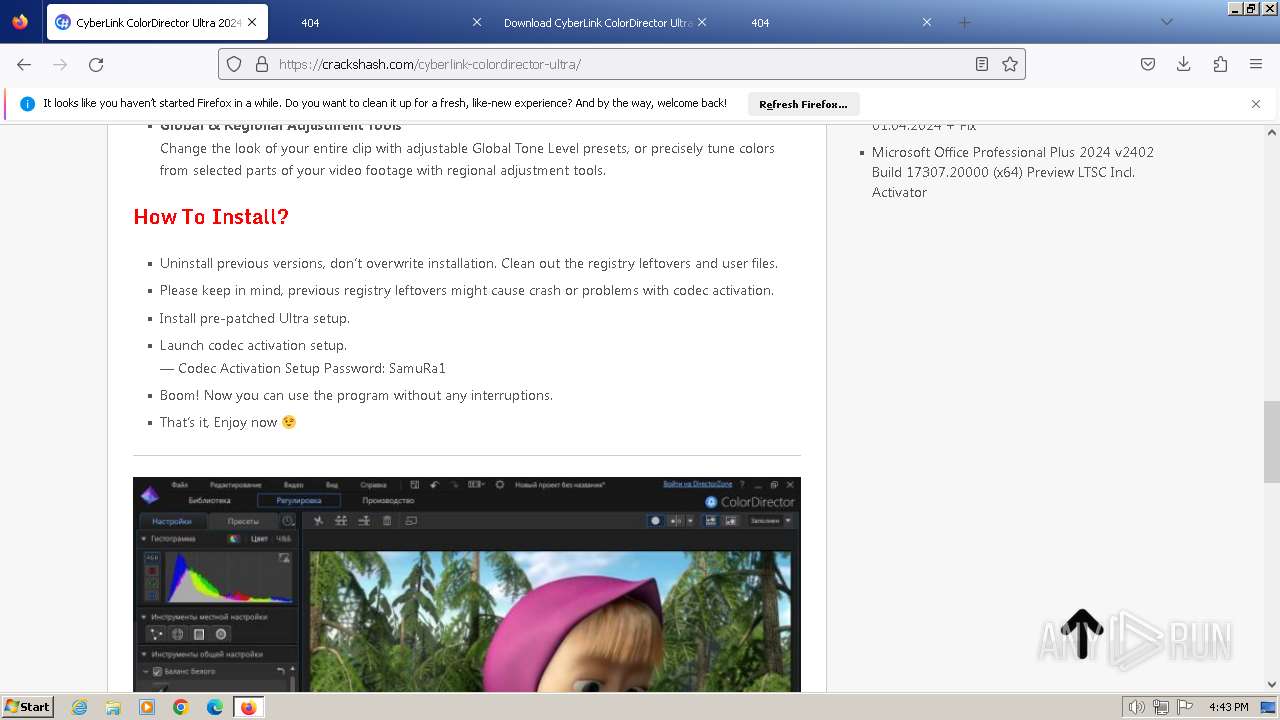Viewport: 1280px width, 720px height.
Task: Switch to the 404 tab after the Download tab
Action: (840, 22)
